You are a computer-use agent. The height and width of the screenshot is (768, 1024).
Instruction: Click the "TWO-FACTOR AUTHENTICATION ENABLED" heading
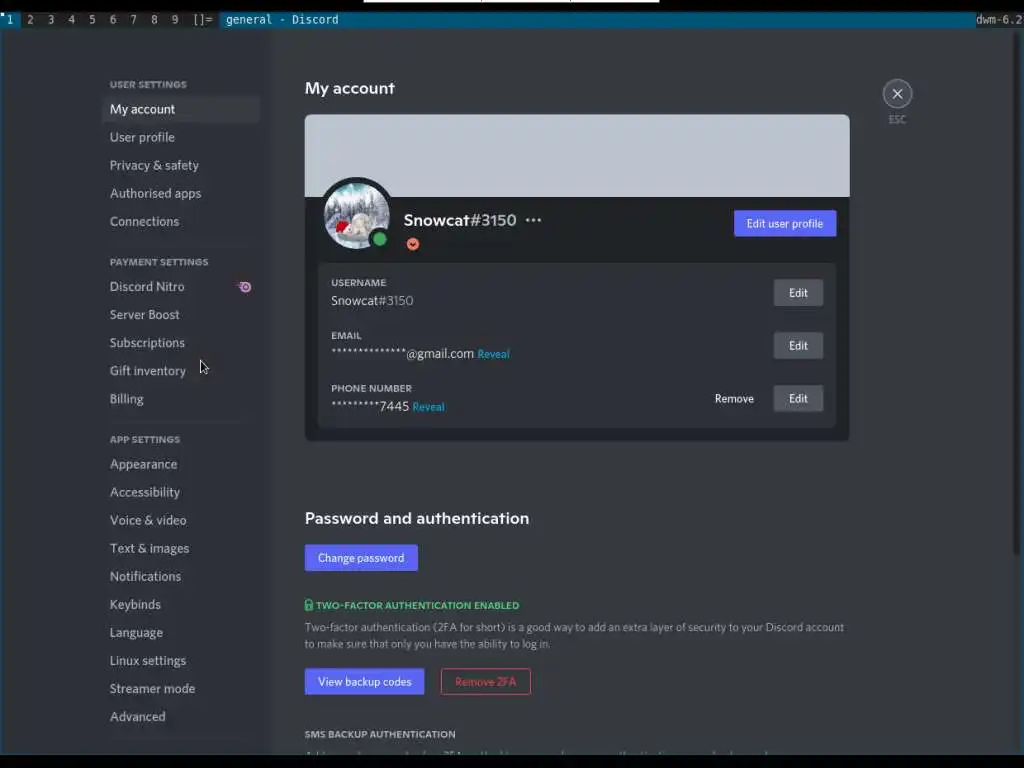pyautogui.click(x=417, y=605)
